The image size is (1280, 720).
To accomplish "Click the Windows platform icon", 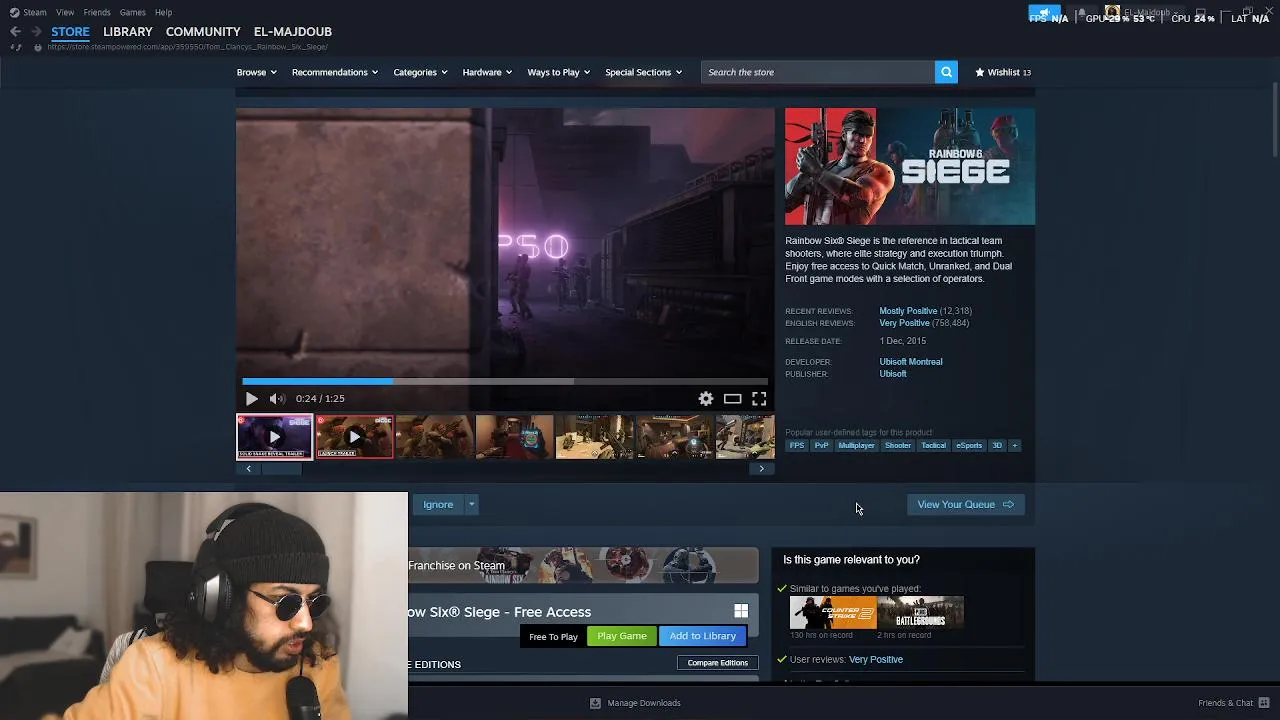I will [x=741, y=611].
